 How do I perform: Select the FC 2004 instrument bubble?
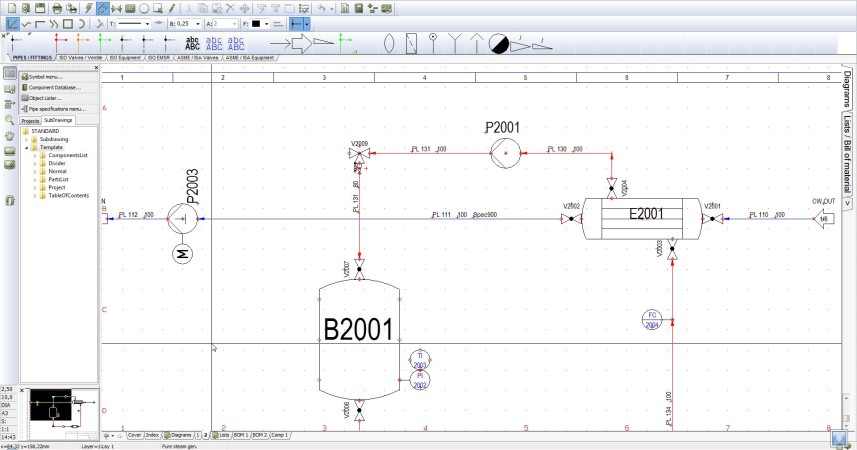652,320
